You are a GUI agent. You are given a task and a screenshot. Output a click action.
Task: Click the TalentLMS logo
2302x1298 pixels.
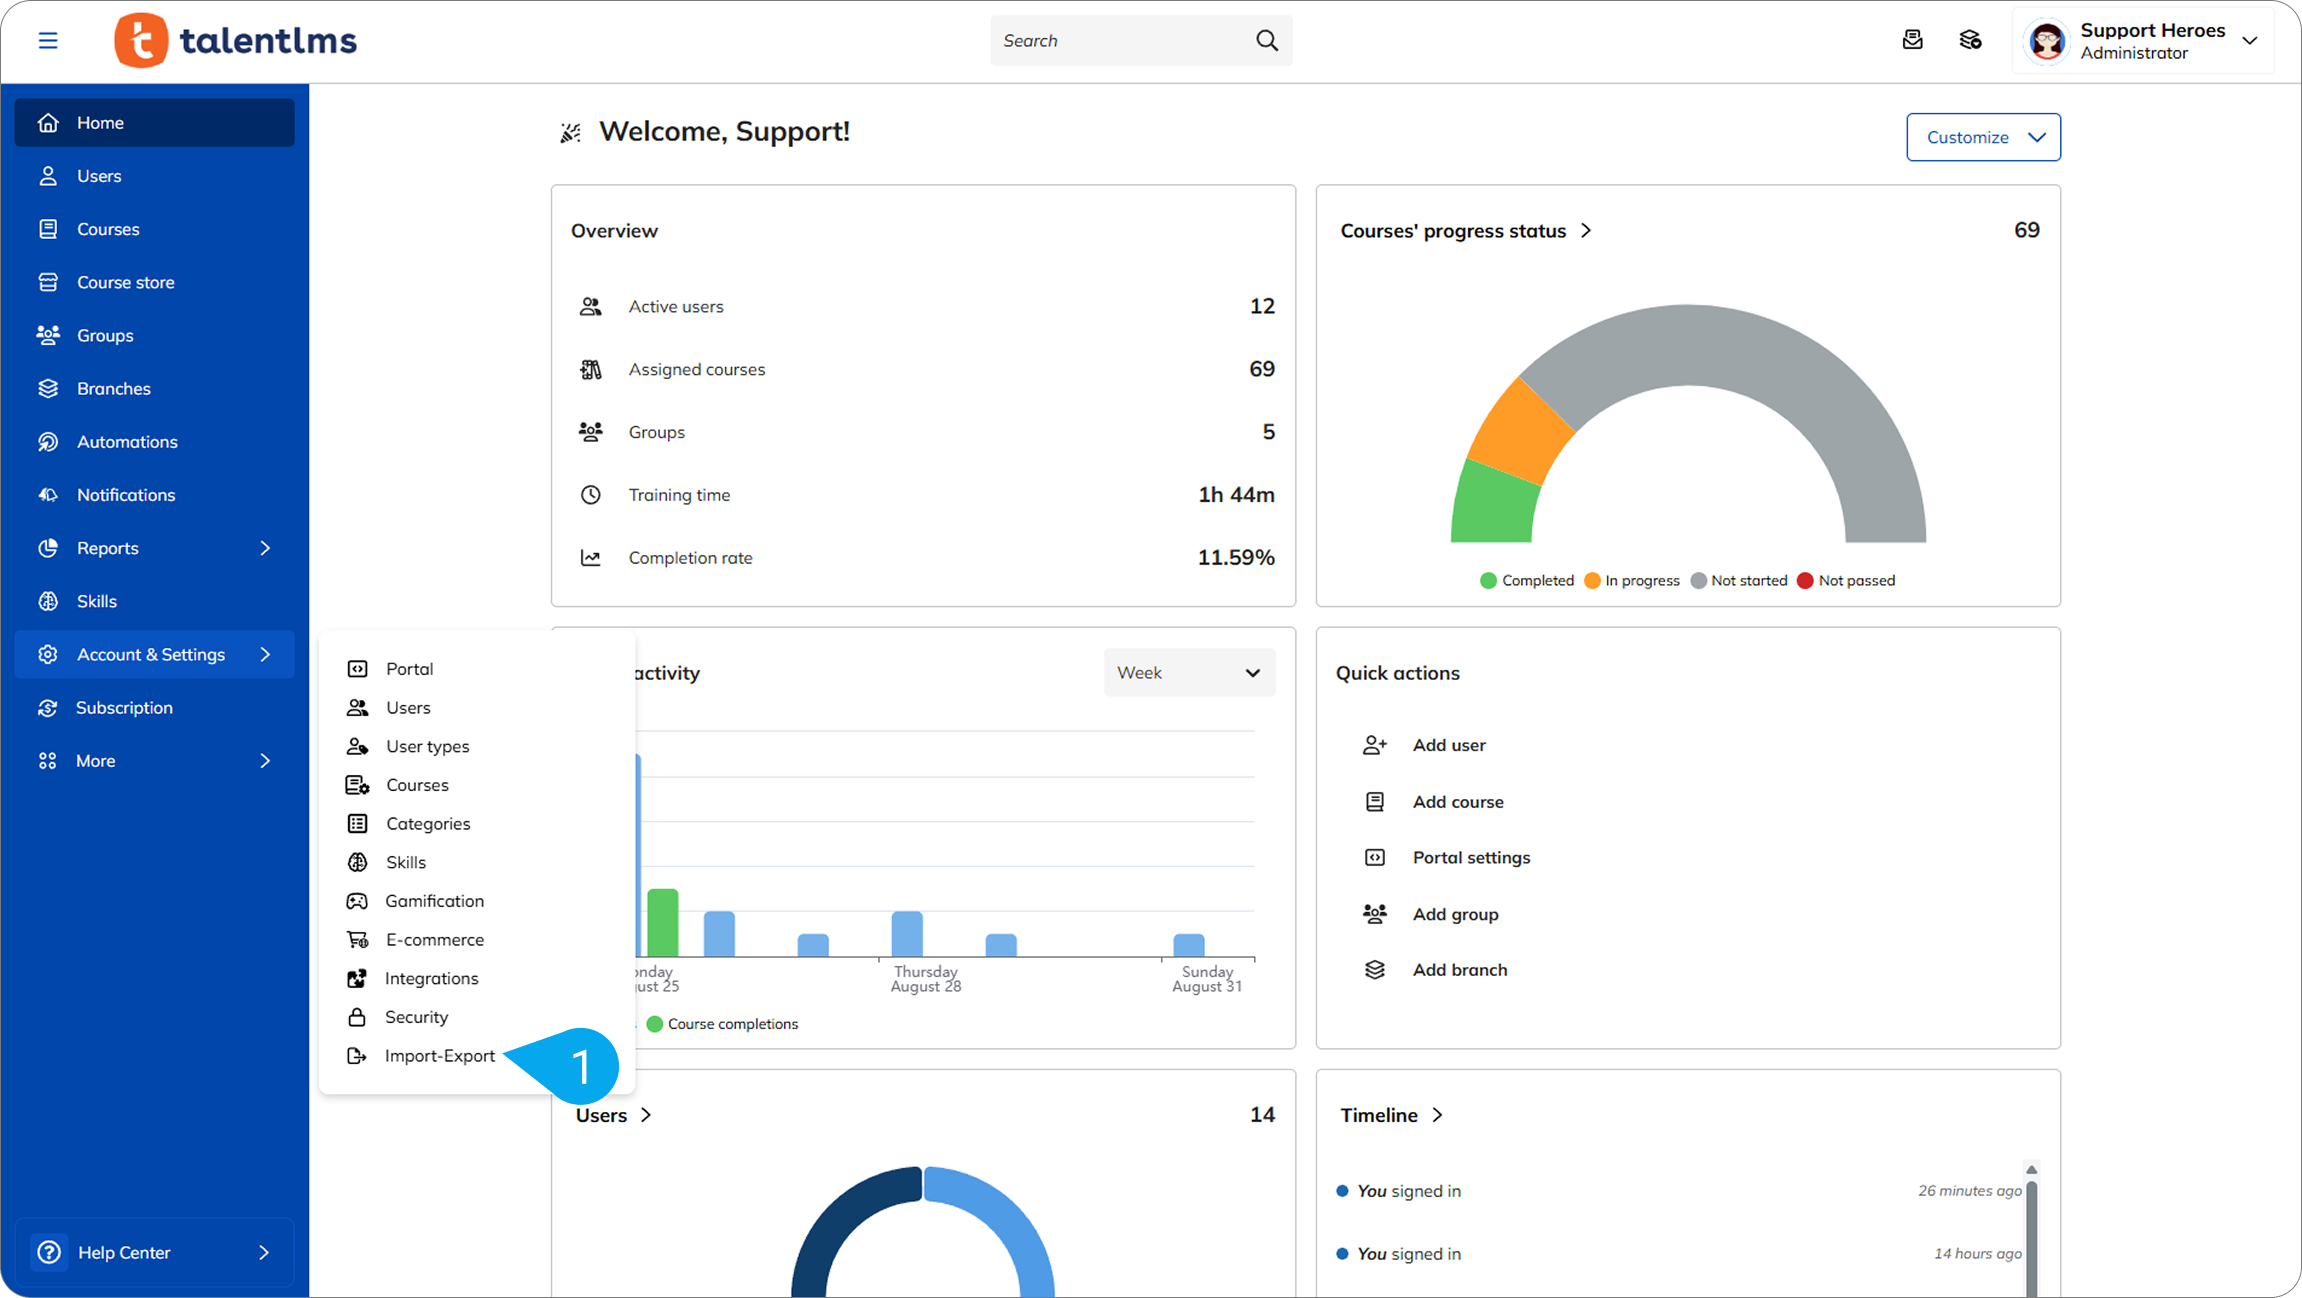click(236, 41)
